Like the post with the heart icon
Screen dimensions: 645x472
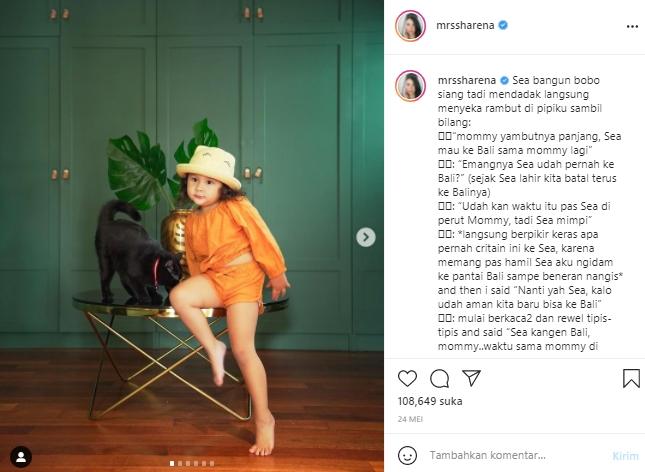(x=407, y=378)
